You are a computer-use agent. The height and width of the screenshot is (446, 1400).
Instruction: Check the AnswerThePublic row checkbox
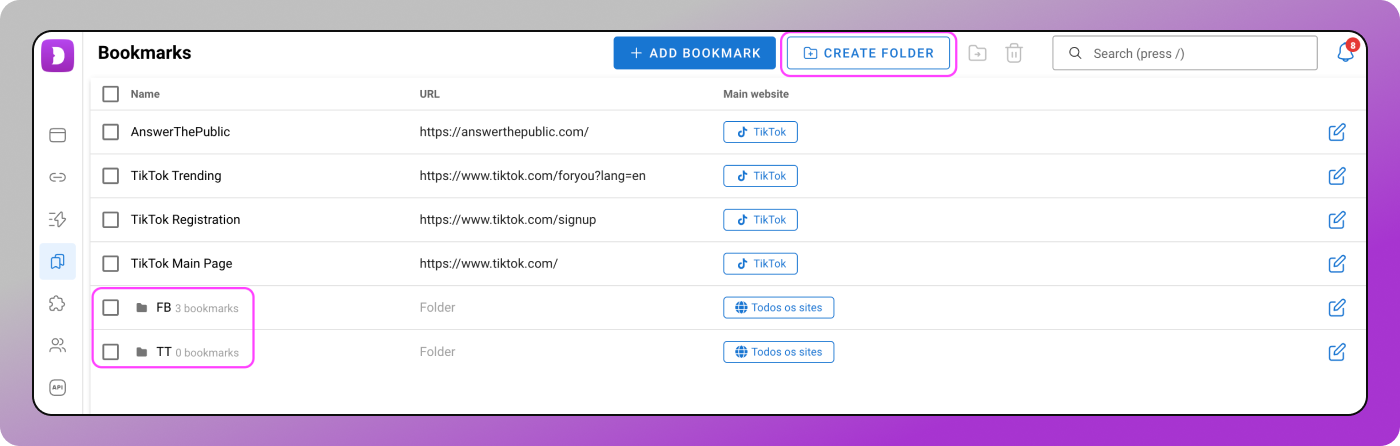coord(111,132)
